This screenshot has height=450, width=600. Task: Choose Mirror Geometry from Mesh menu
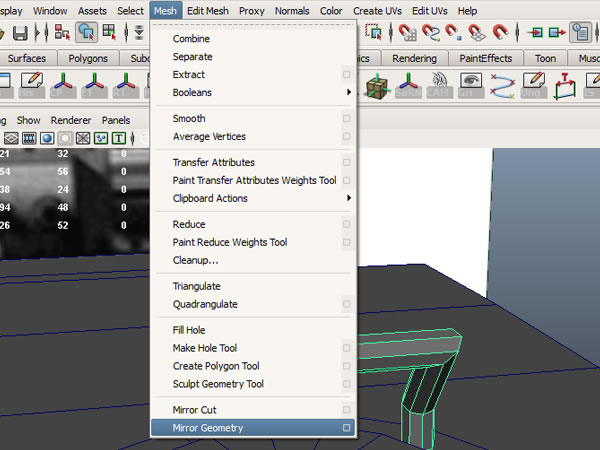(208, 428)
